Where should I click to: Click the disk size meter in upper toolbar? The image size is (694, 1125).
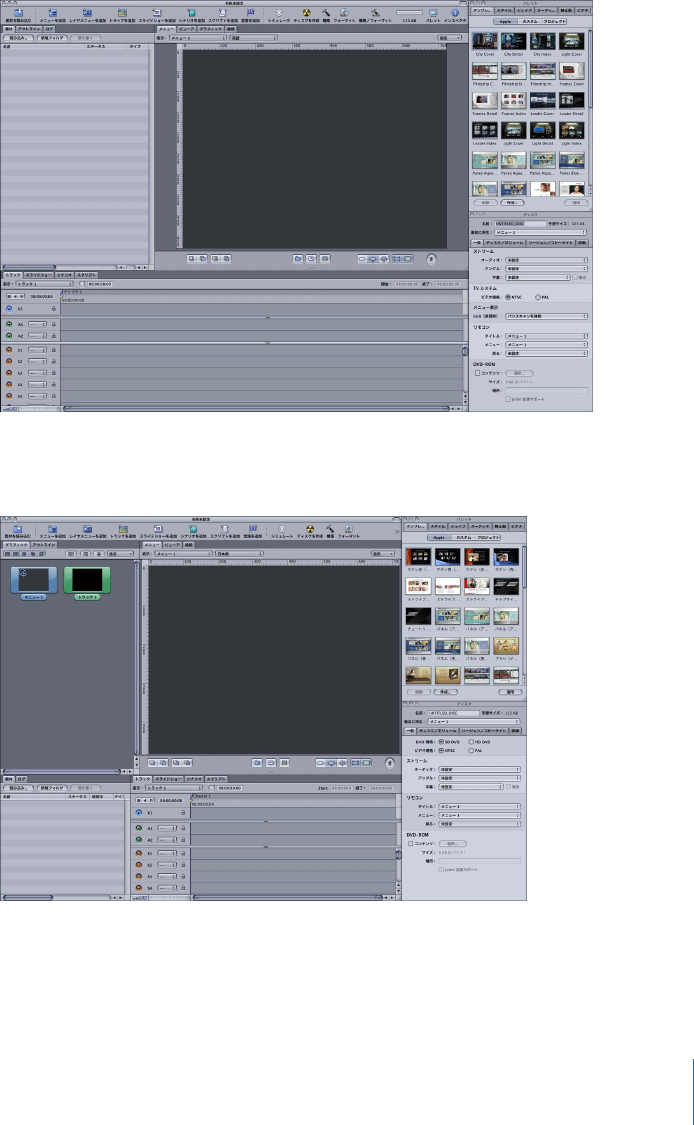click(x=409, y=14)
